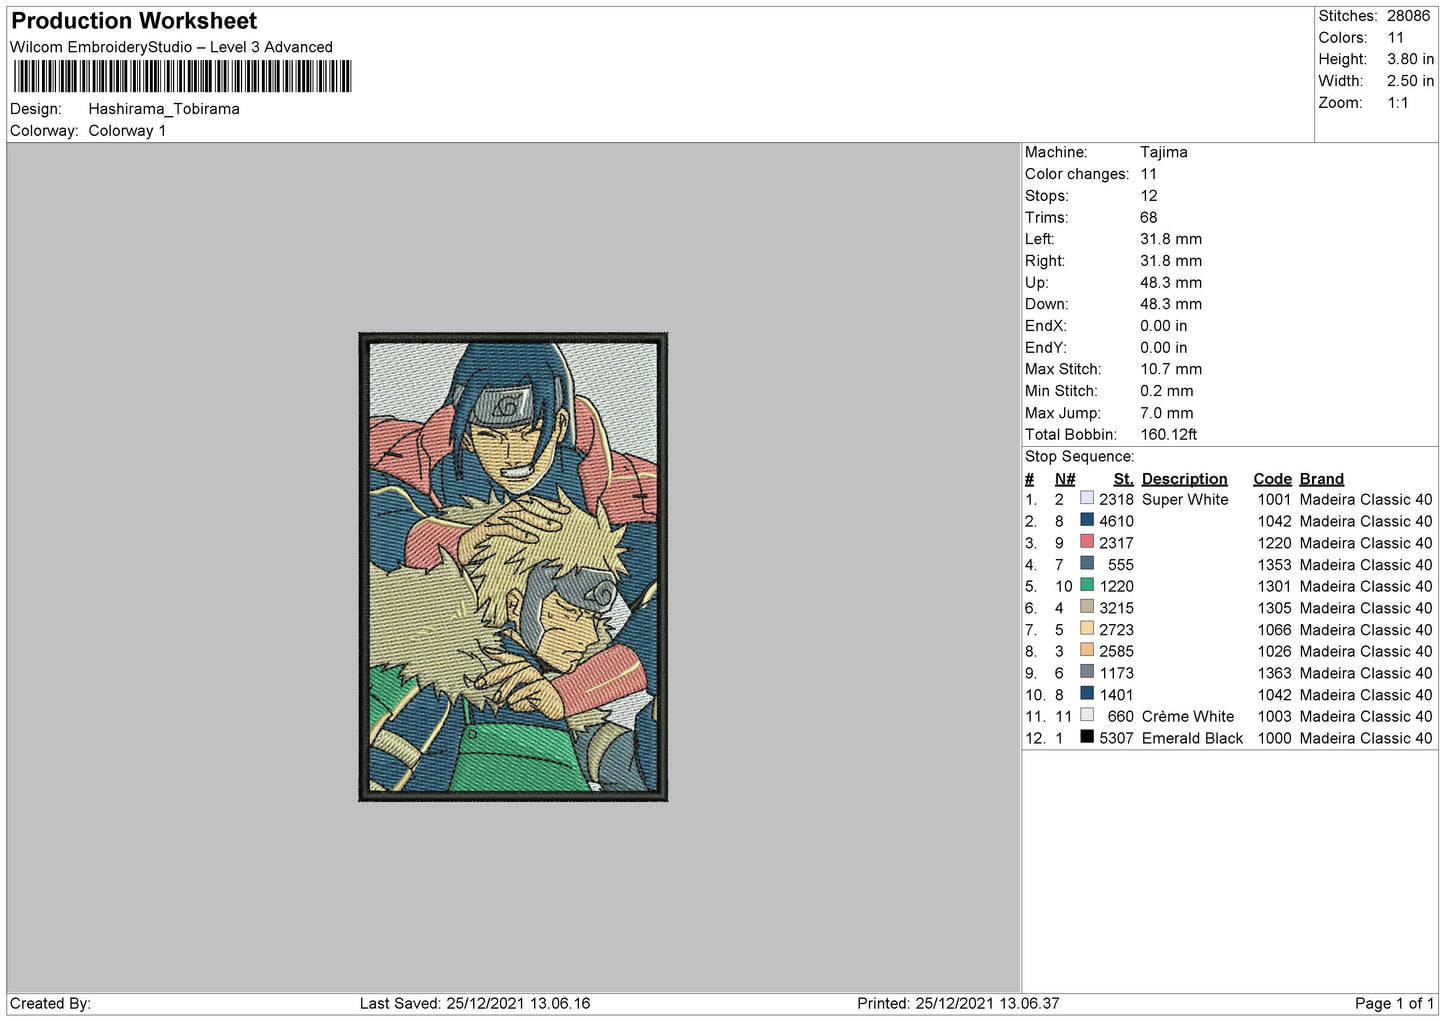
Task: Click the St. column header
Action: coord(1123,479)
